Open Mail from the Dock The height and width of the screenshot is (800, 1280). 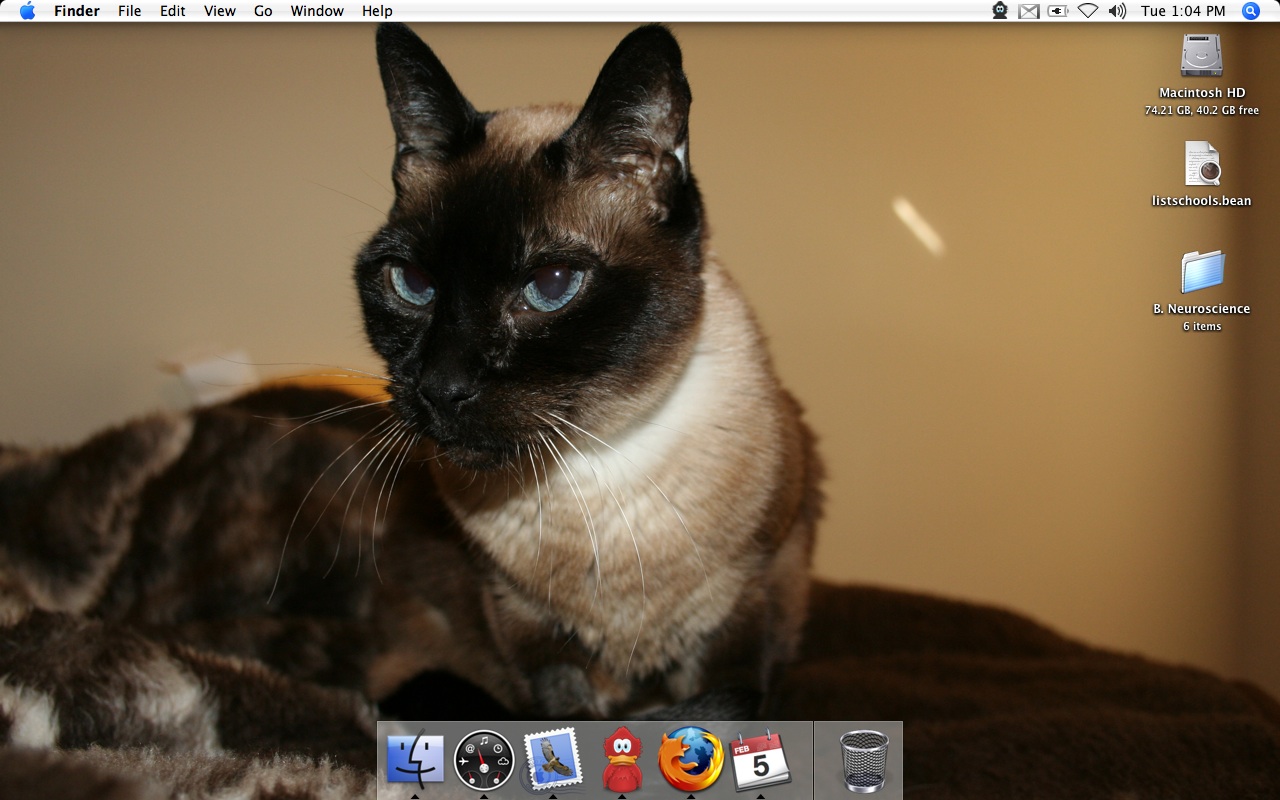(553, 758)
